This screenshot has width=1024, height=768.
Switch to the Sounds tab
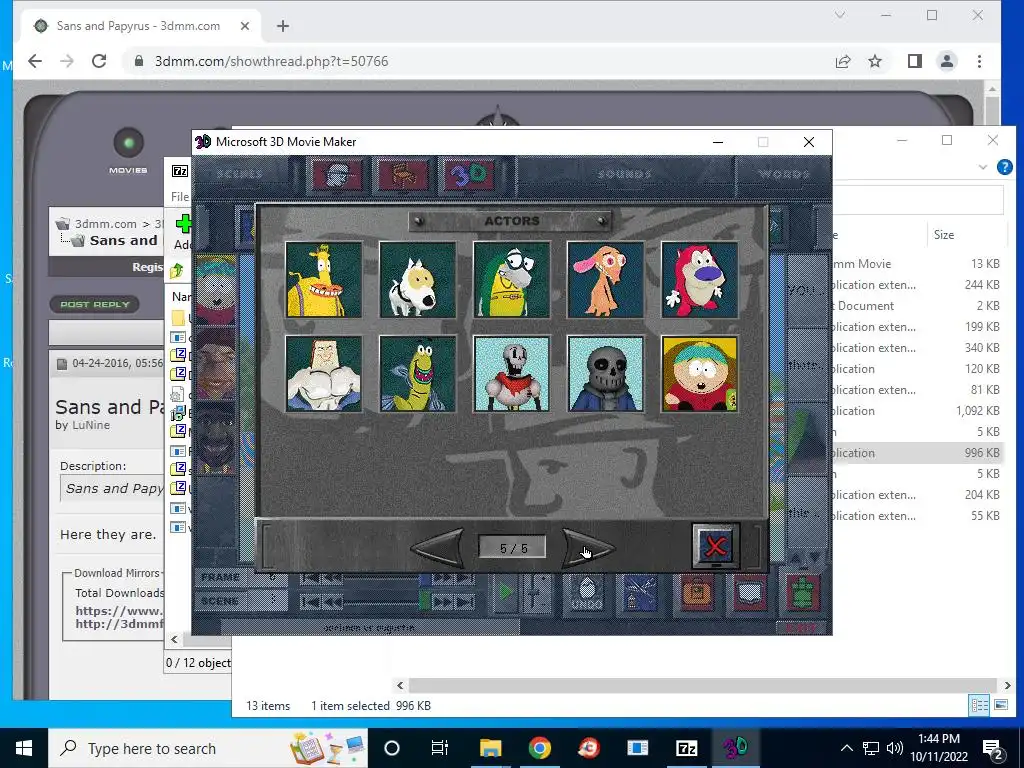(x=625, y=174)
